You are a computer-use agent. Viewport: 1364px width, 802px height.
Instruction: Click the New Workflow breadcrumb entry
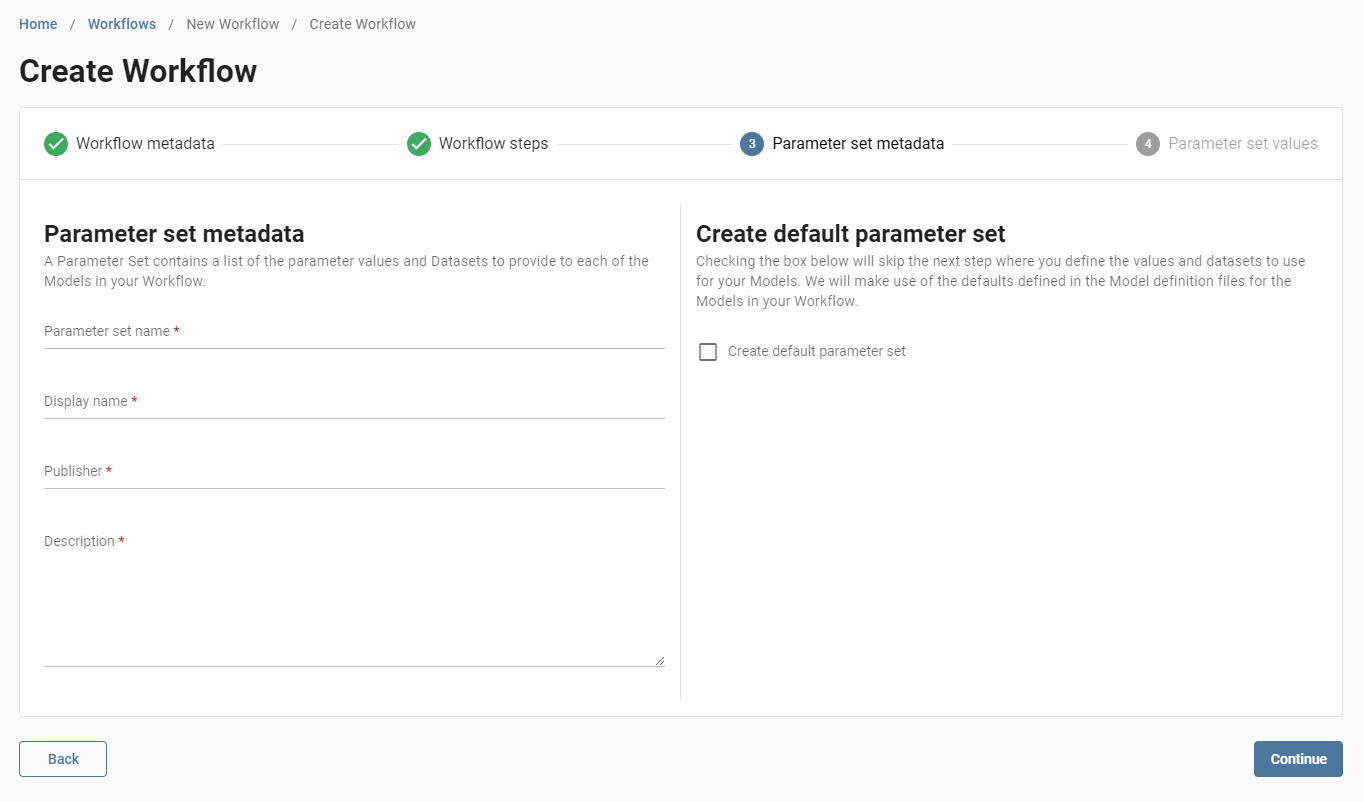point(233,23)
